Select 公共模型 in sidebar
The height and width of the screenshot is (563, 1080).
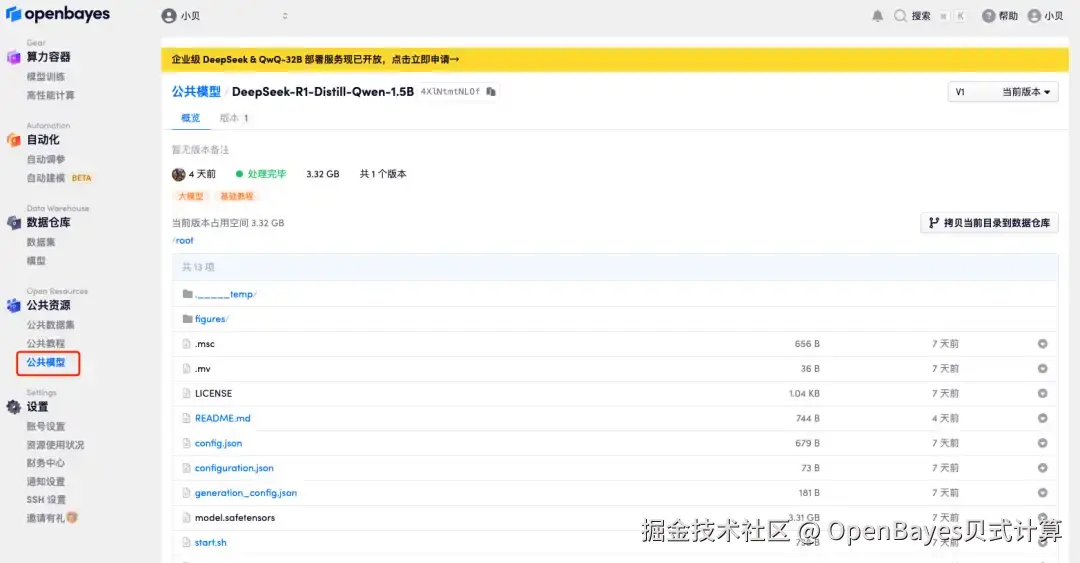45,362
